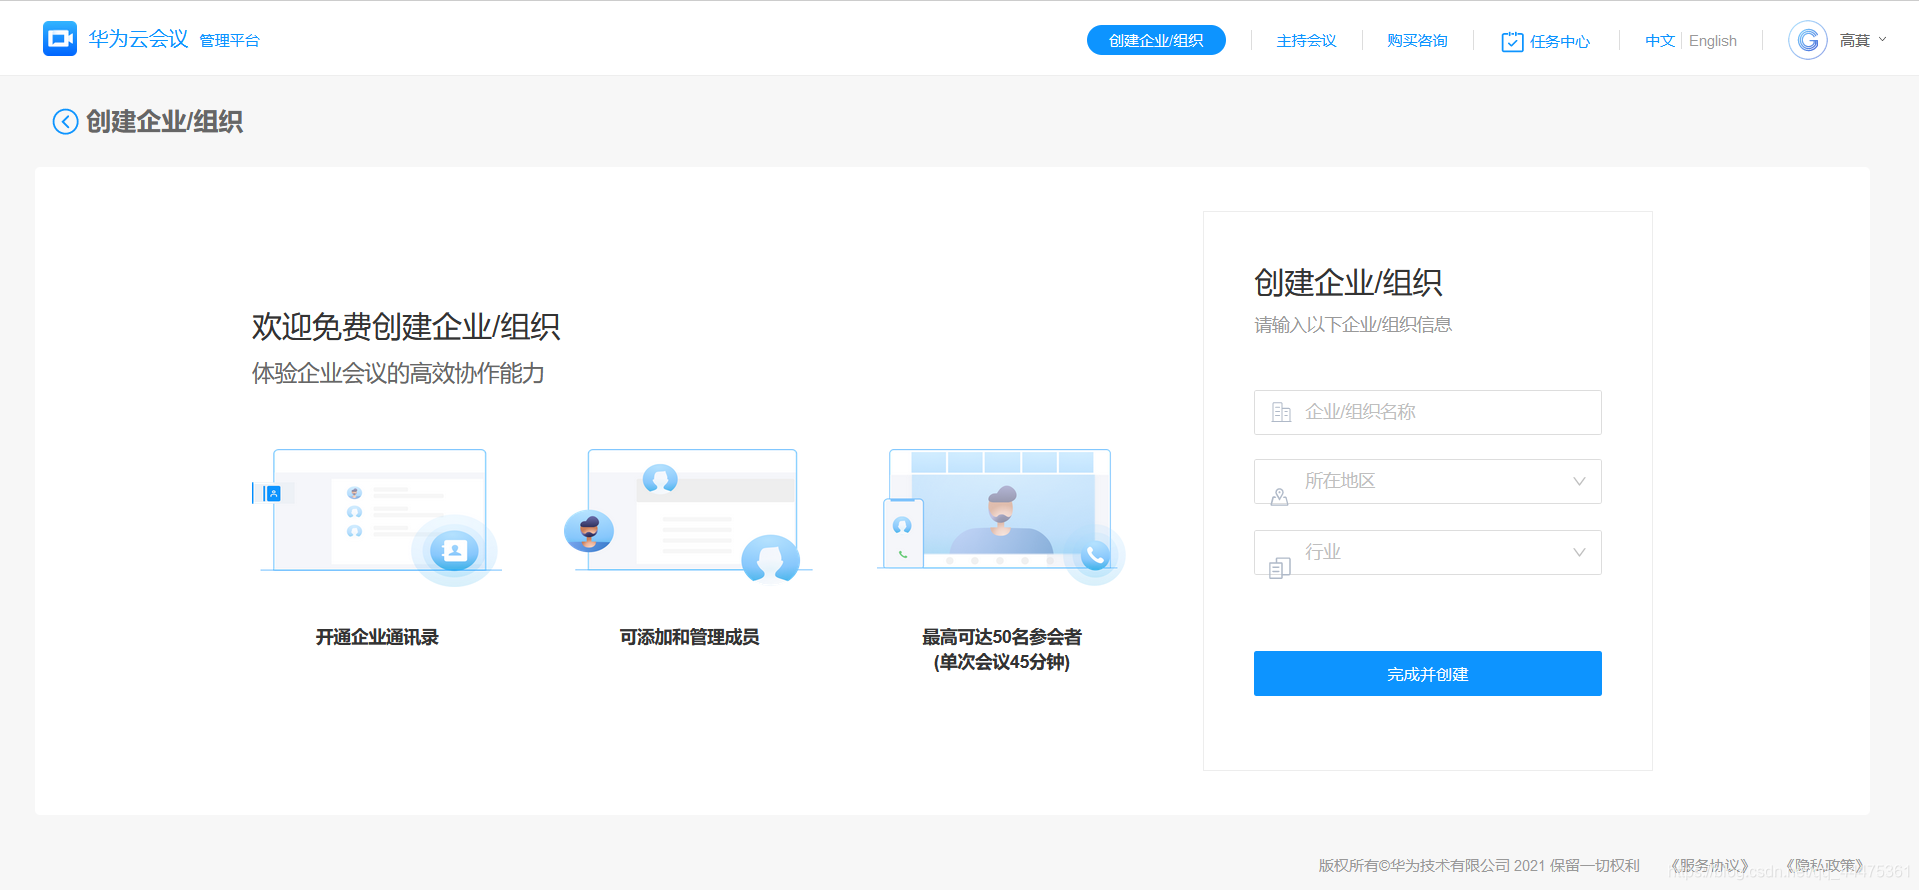Focus the 企业/组织名称 input field
This screenshot has width=1919, height=890.
point(1427,412)
